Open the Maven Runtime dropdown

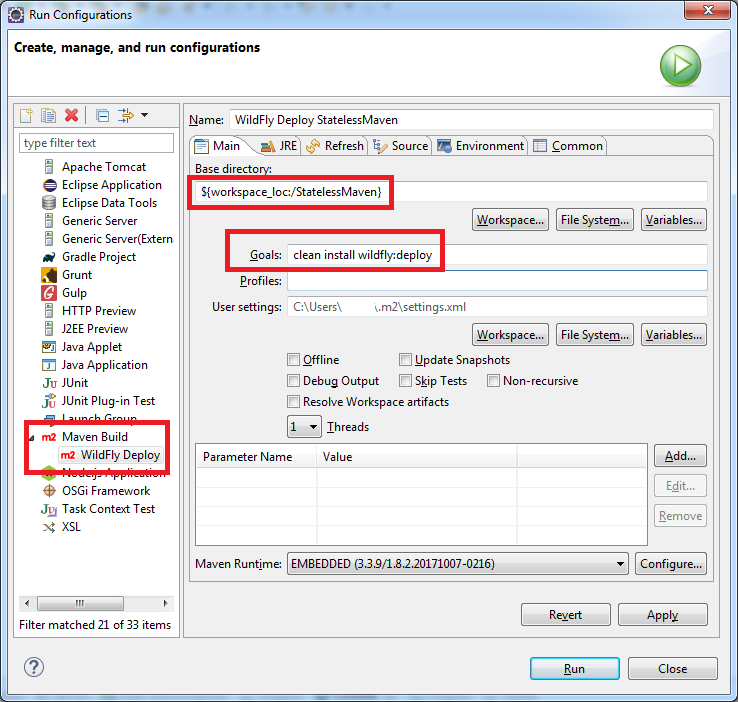click(x=457, y=564)
